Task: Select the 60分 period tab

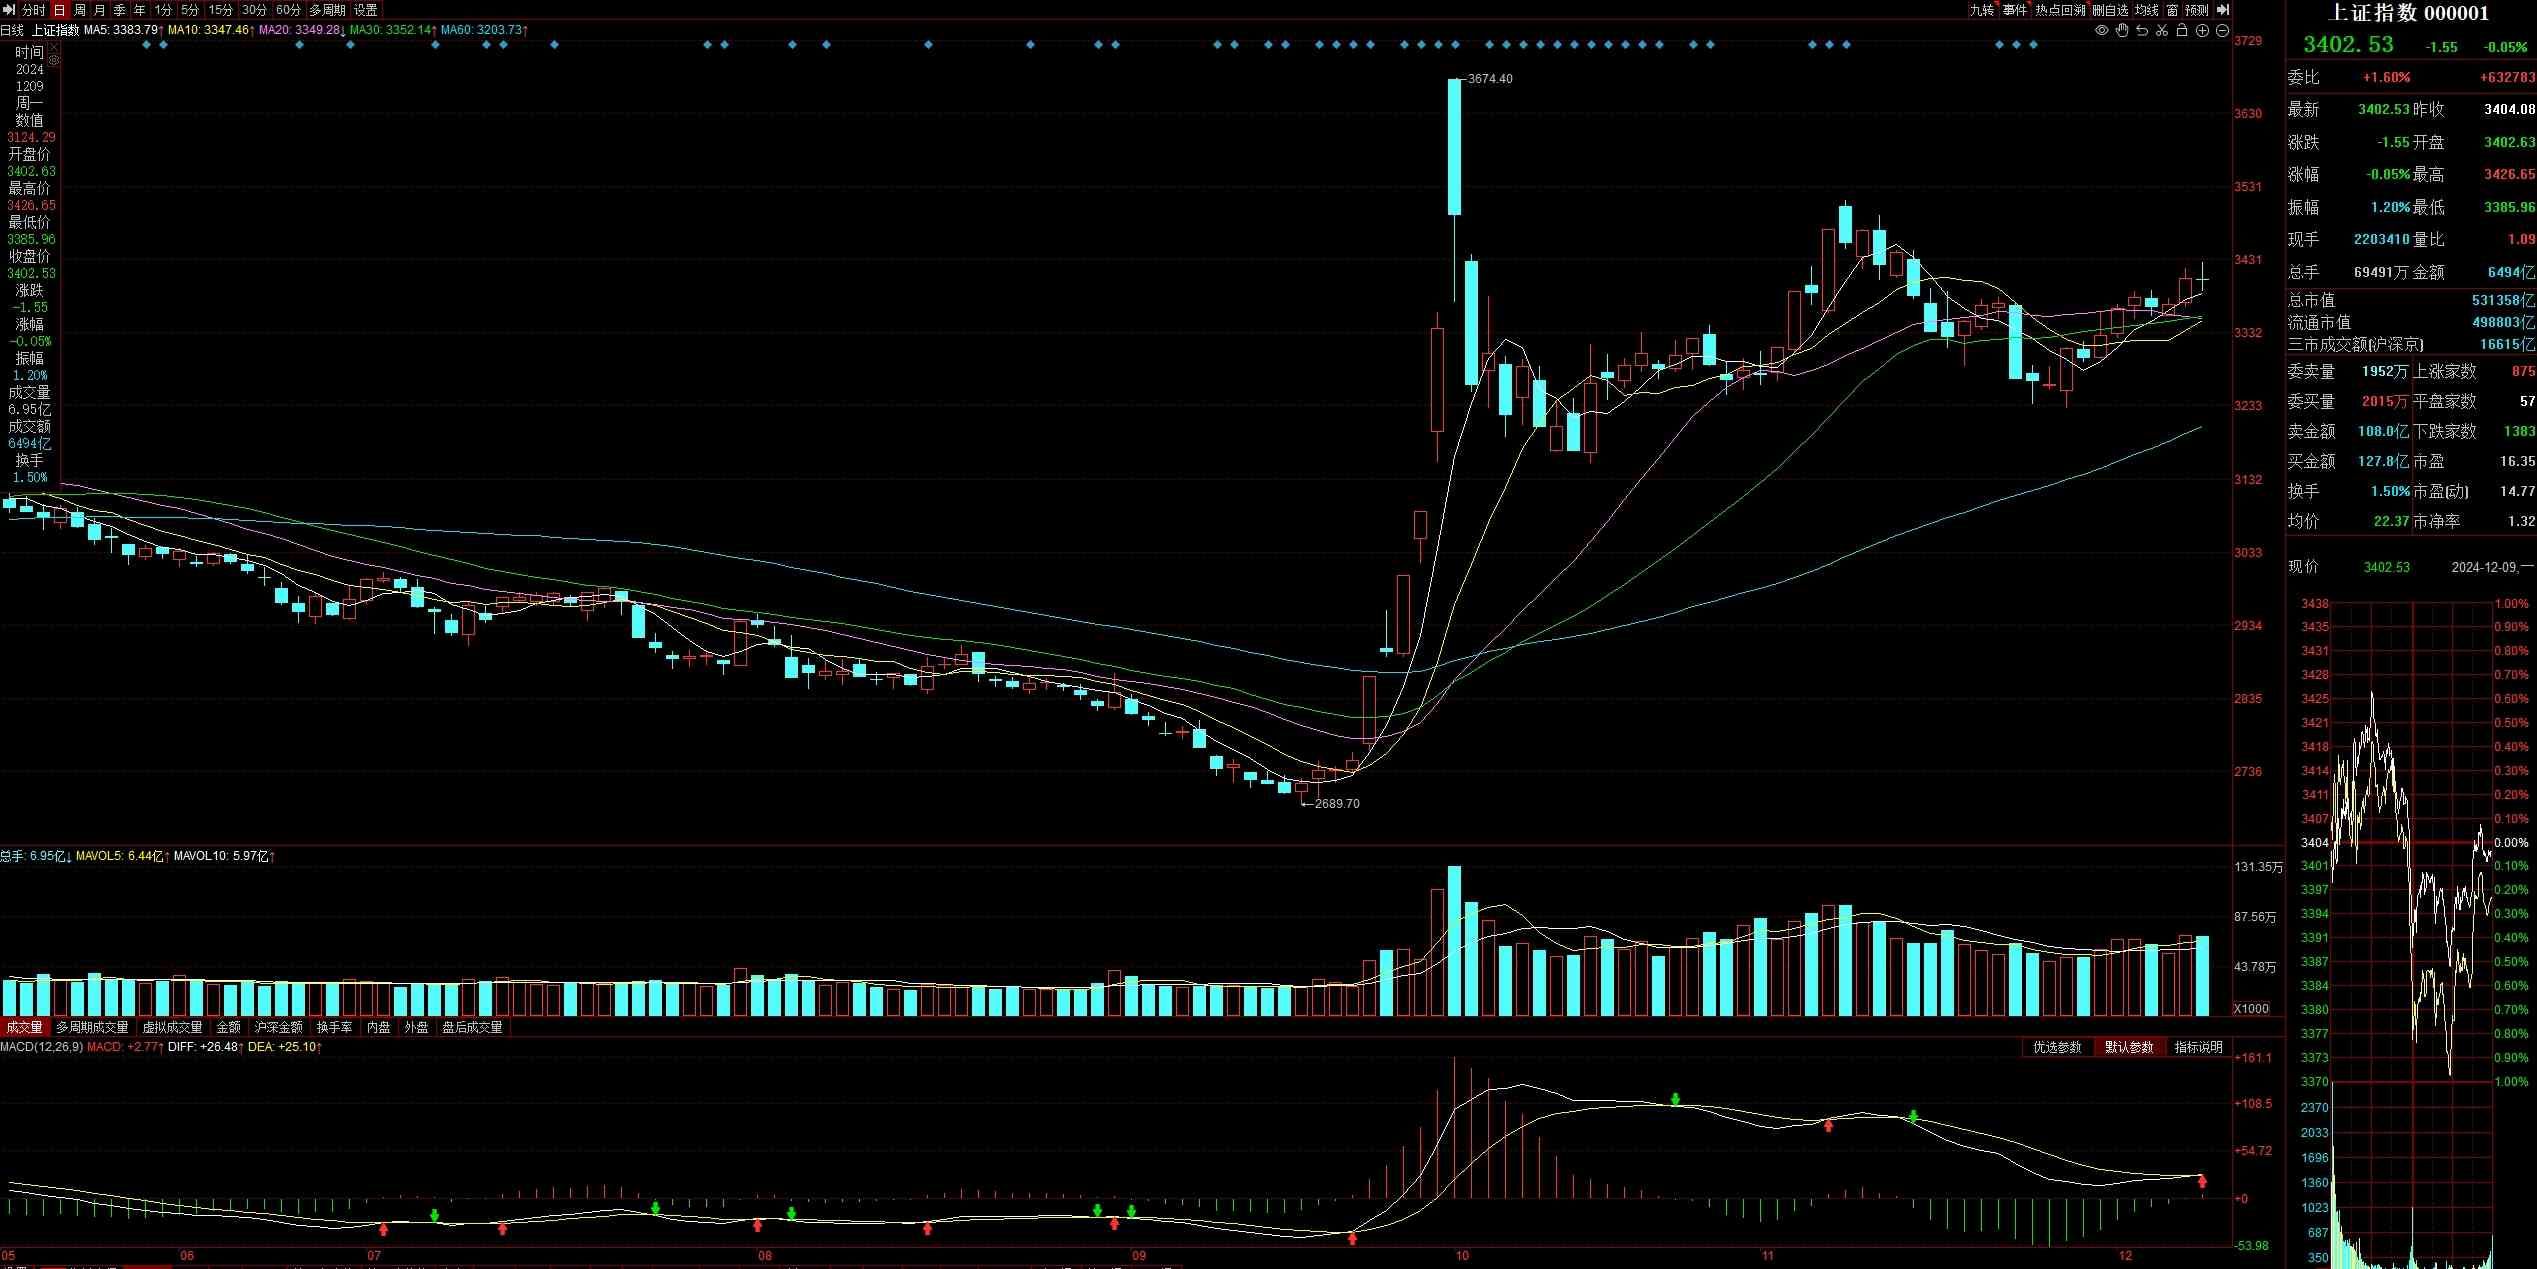Action: pos(287,10)
